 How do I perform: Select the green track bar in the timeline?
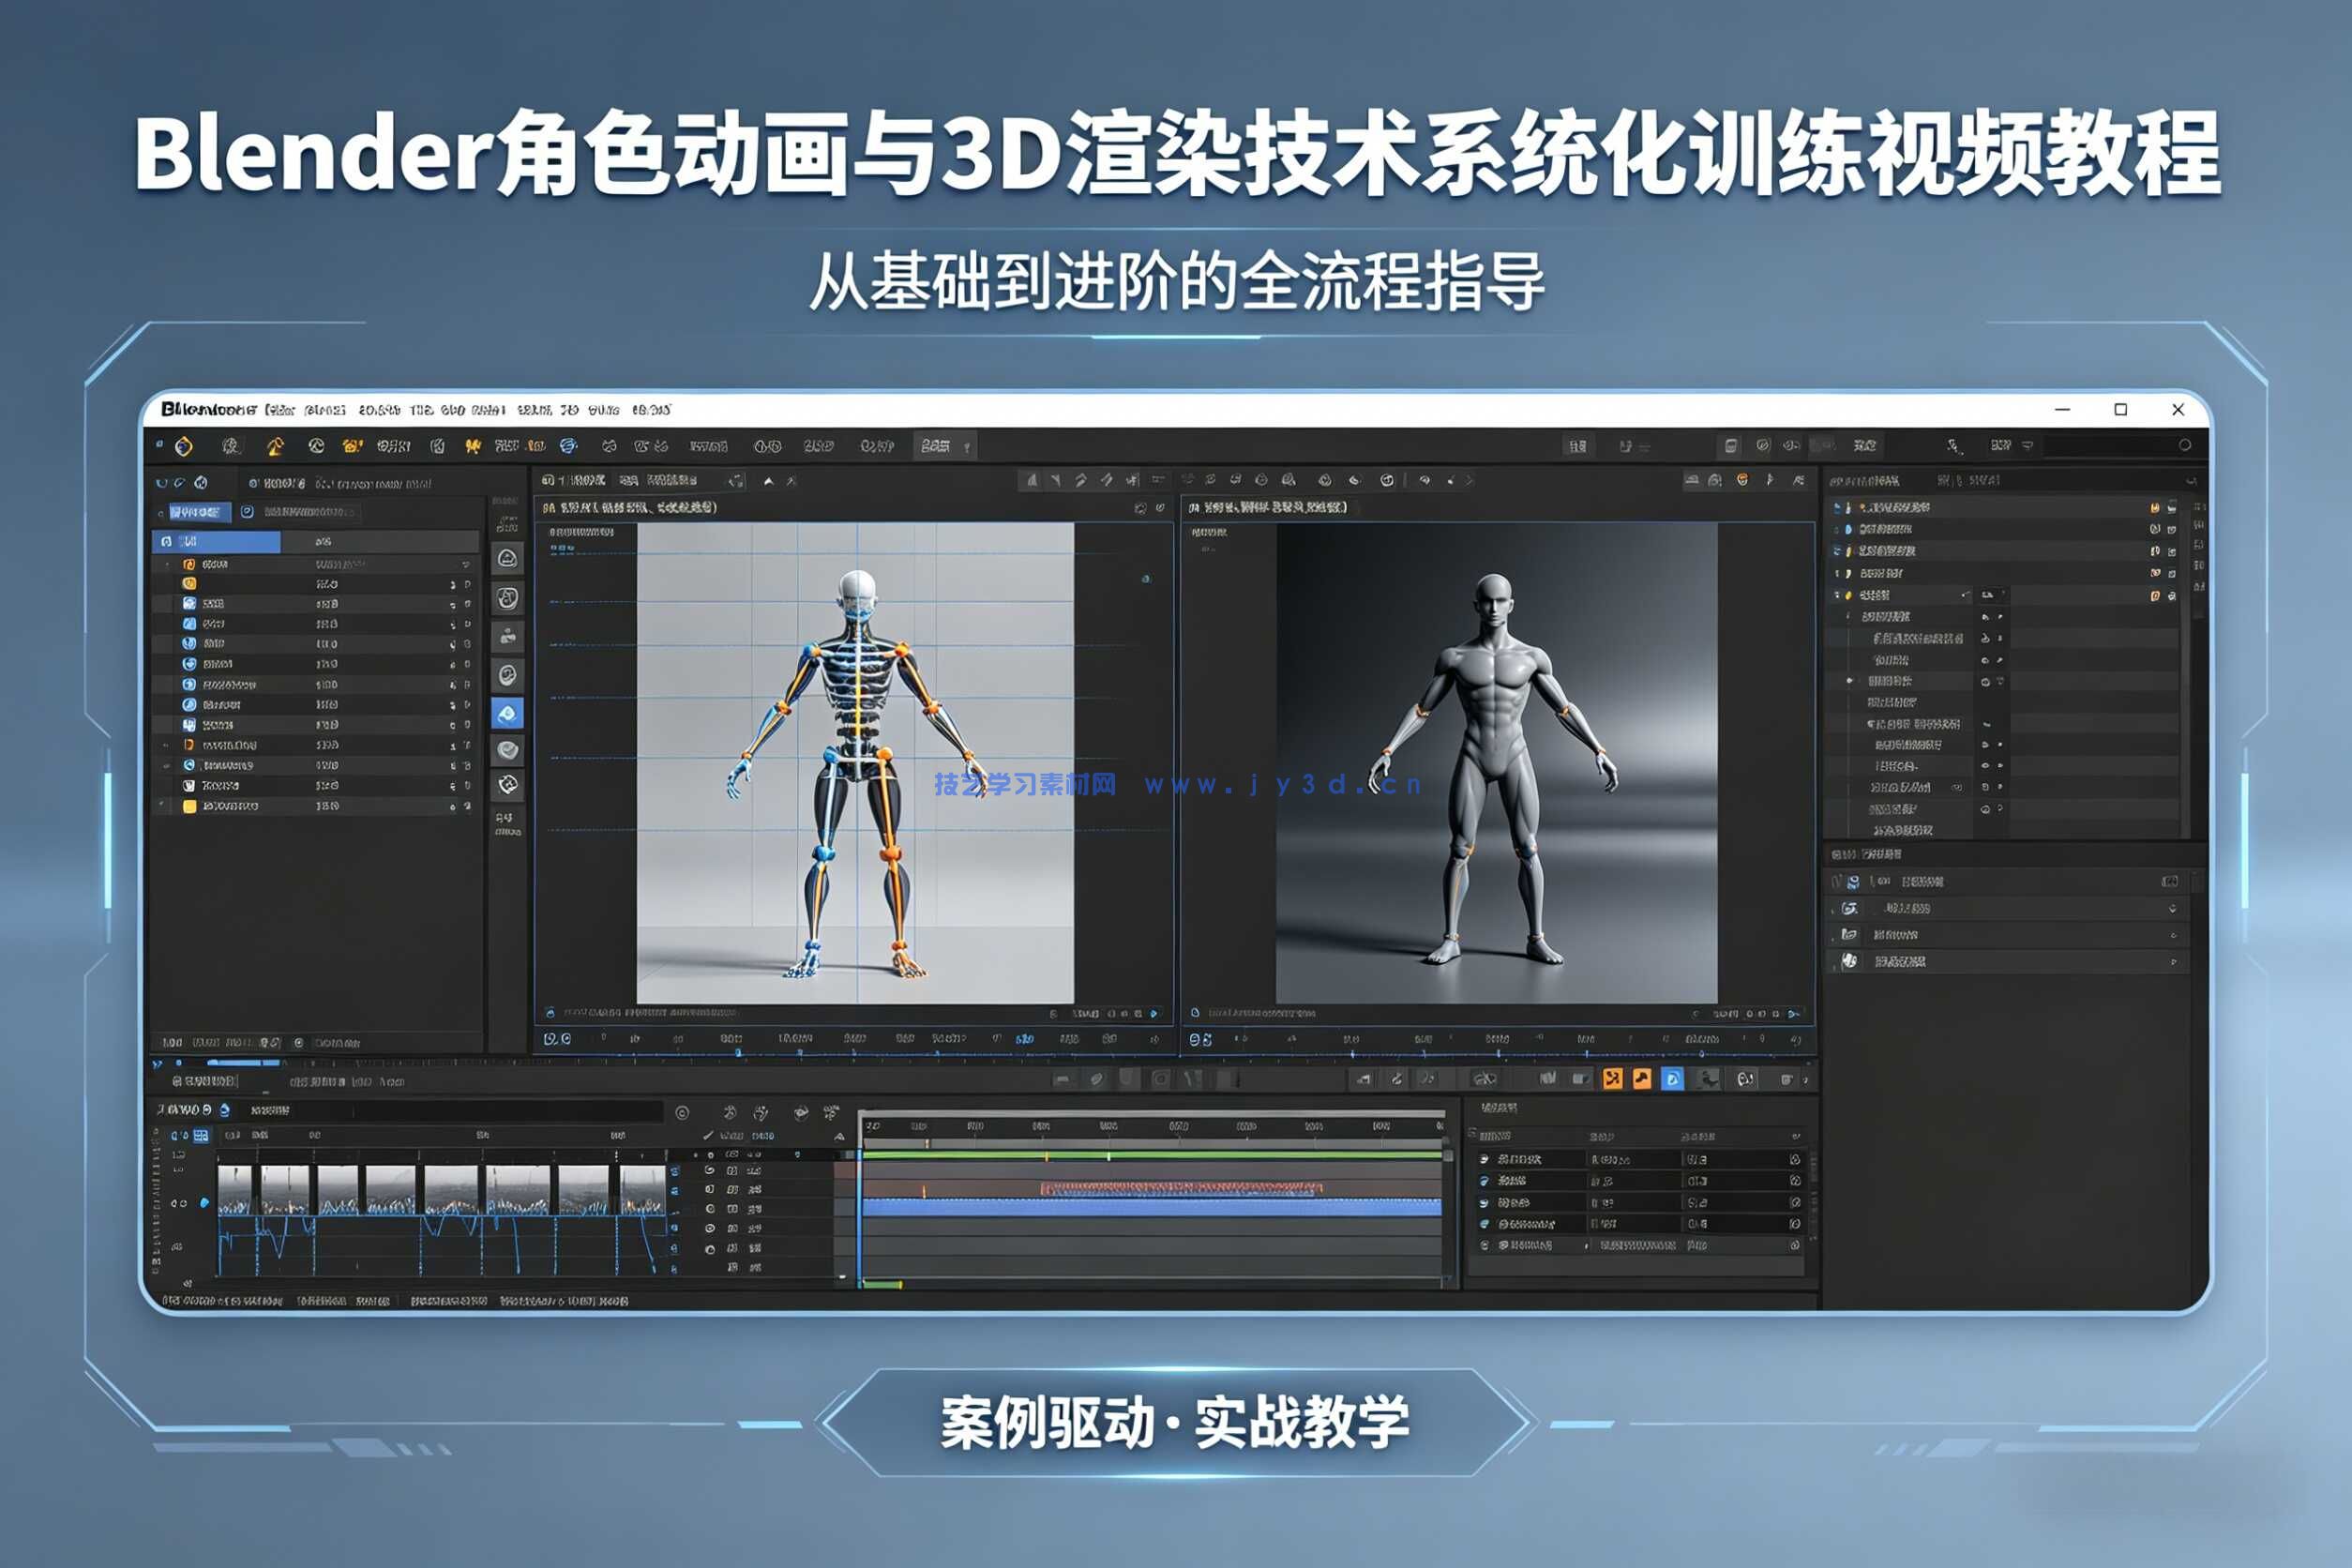pos(1152,1155)
